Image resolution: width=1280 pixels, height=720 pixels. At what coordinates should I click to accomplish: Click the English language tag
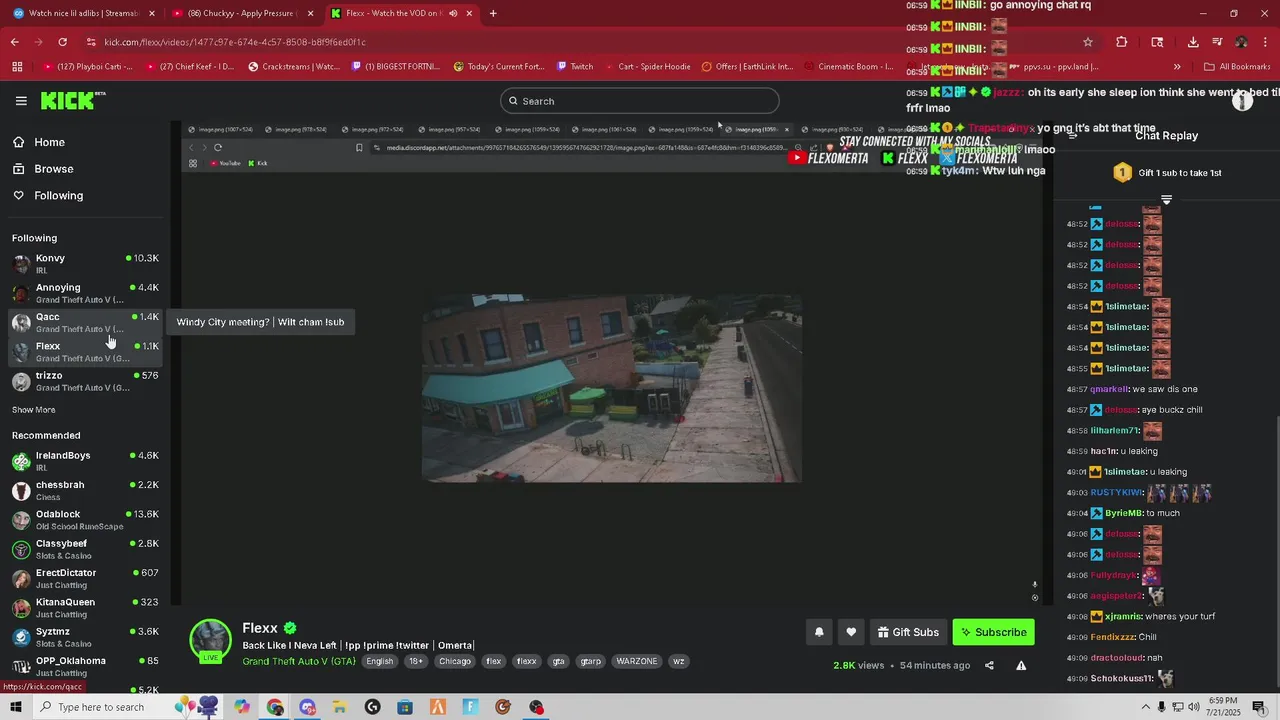coord(380,661)
